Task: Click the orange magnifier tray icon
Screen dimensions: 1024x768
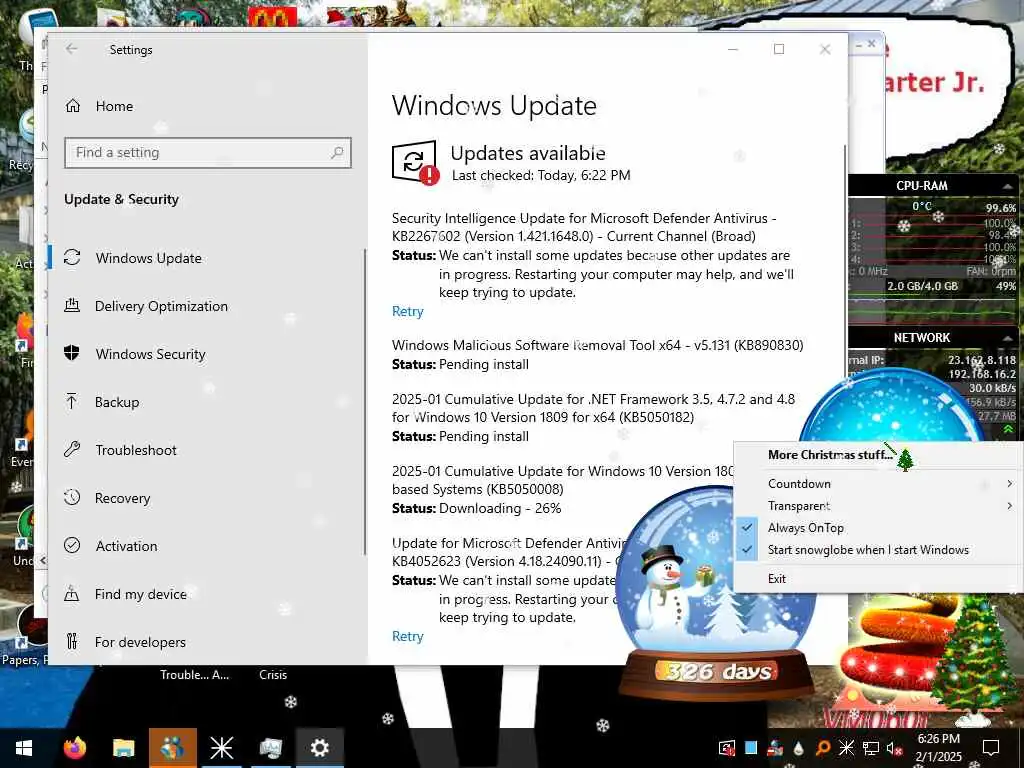Action: point(822,748)
